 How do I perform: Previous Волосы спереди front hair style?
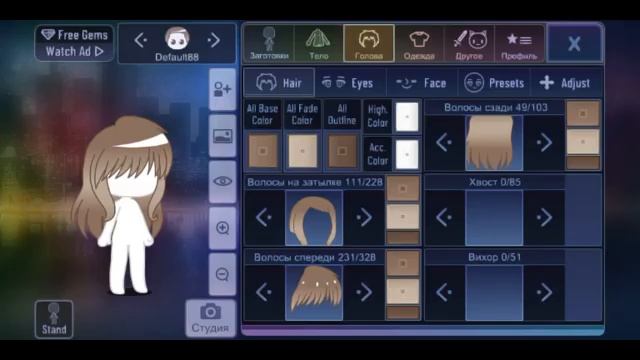coord(264,292)
